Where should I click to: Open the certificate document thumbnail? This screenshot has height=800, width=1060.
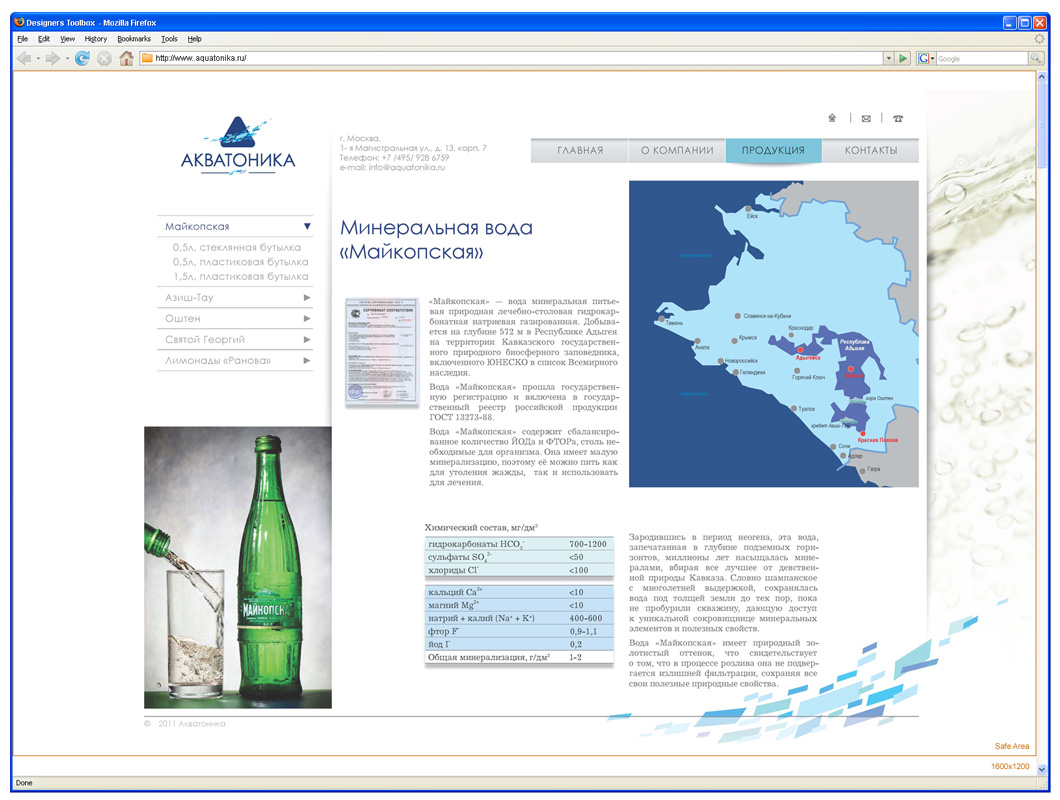(382, 352)
